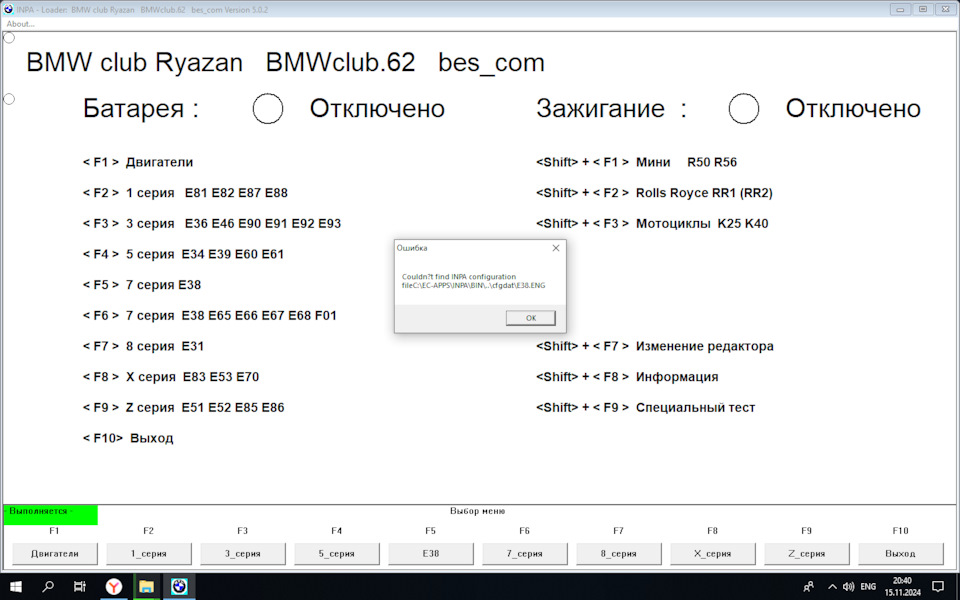Click the E38 function button
This screenshot has height=600, width=960.
click(430, 553)
